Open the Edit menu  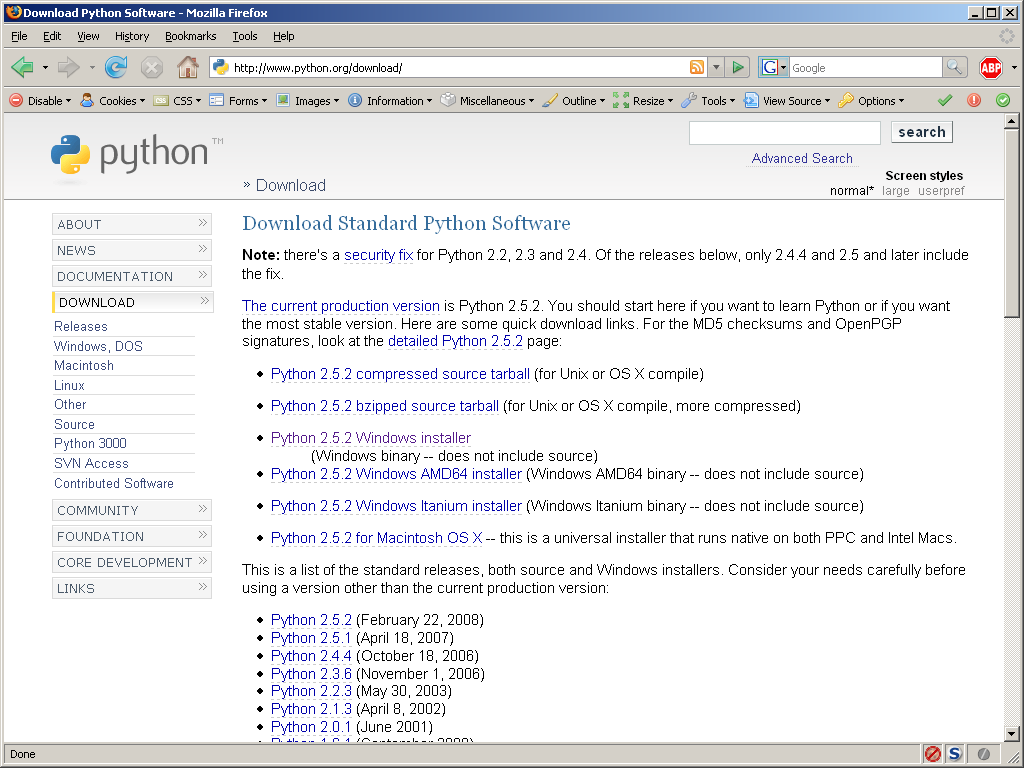click(x=52, y=36)
